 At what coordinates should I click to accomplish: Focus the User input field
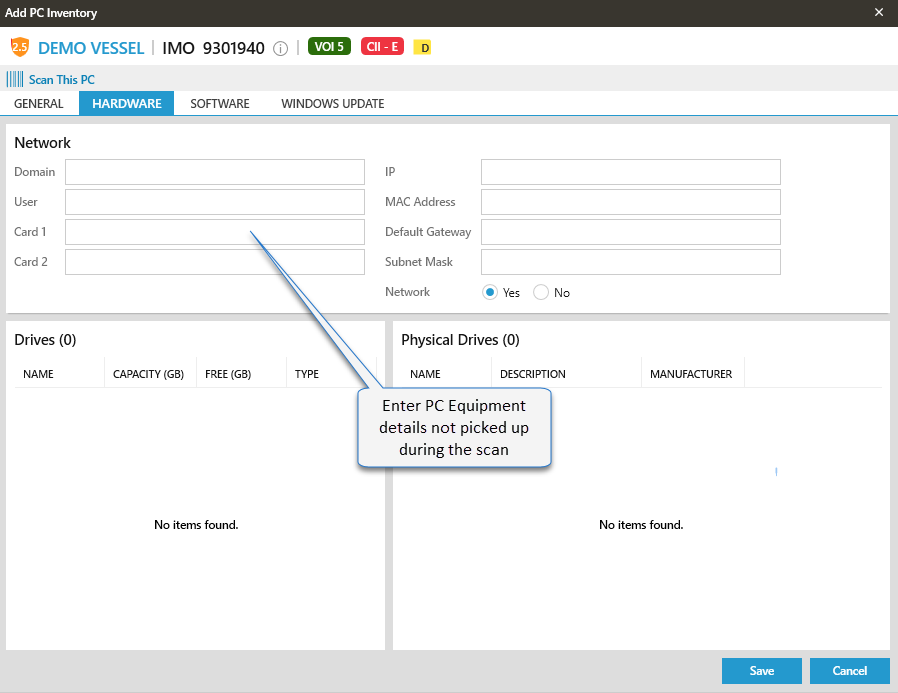[x=215, y=202]
